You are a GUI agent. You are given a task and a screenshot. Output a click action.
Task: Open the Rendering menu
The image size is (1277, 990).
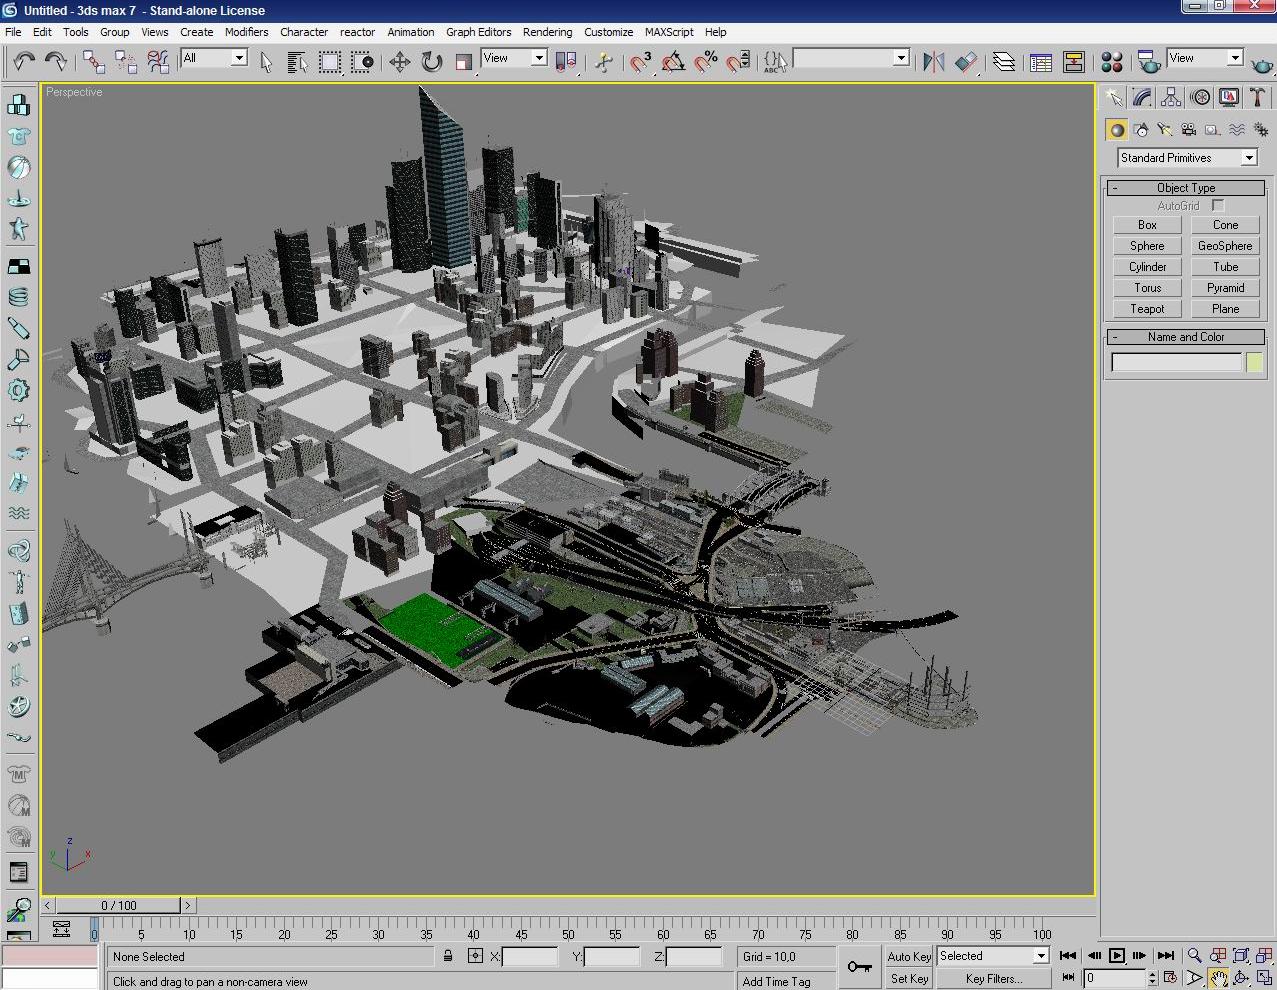click(547, 32)
